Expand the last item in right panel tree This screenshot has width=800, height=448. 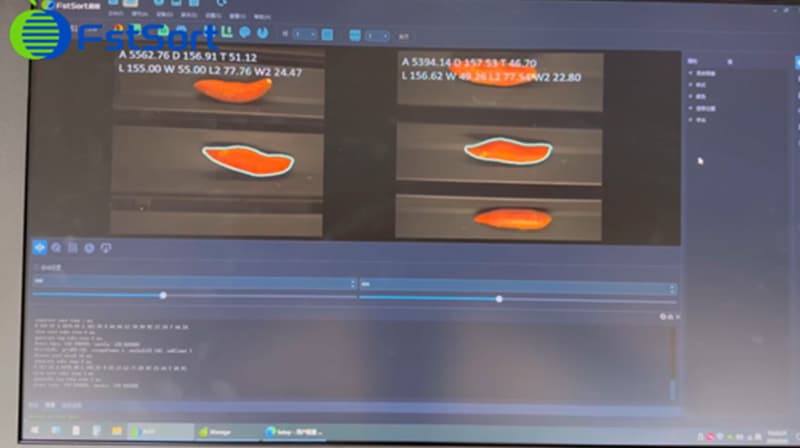(691, 119)
